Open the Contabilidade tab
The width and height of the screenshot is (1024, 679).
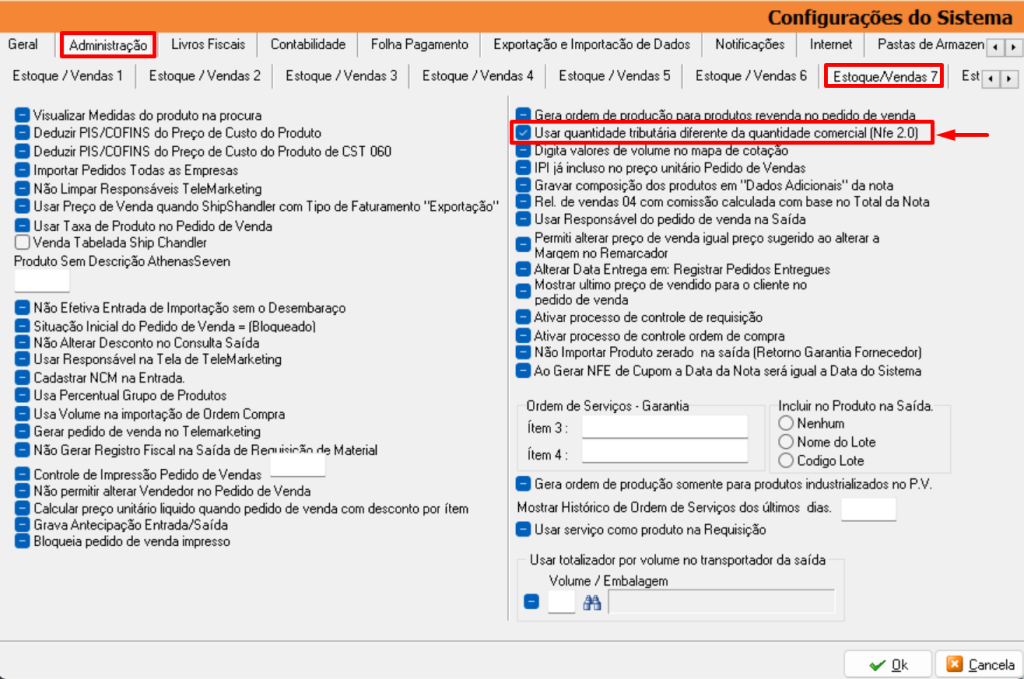308,44
